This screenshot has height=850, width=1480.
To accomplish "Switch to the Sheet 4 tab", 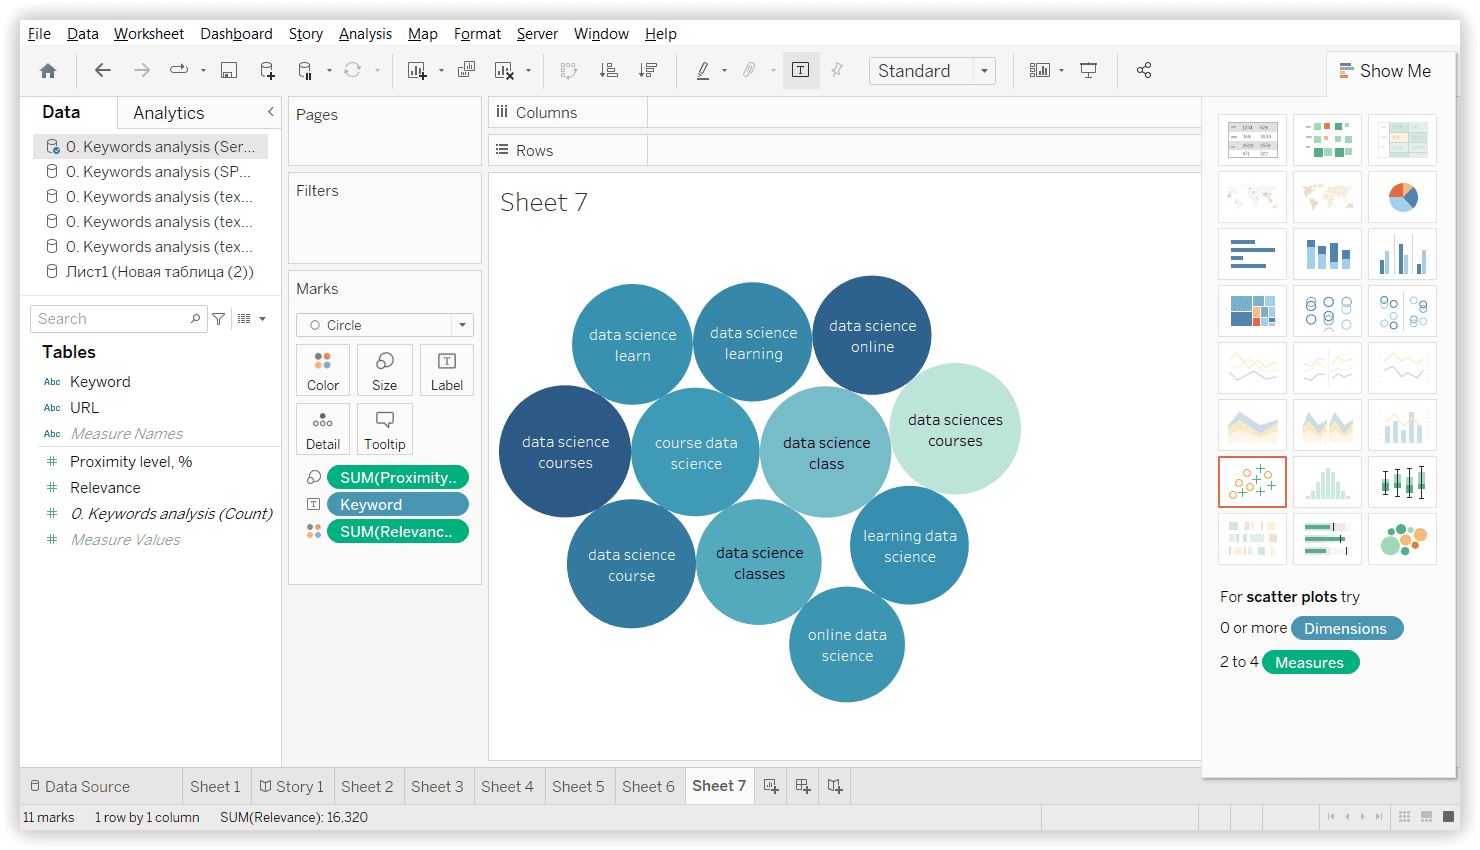I will [507, 787].
